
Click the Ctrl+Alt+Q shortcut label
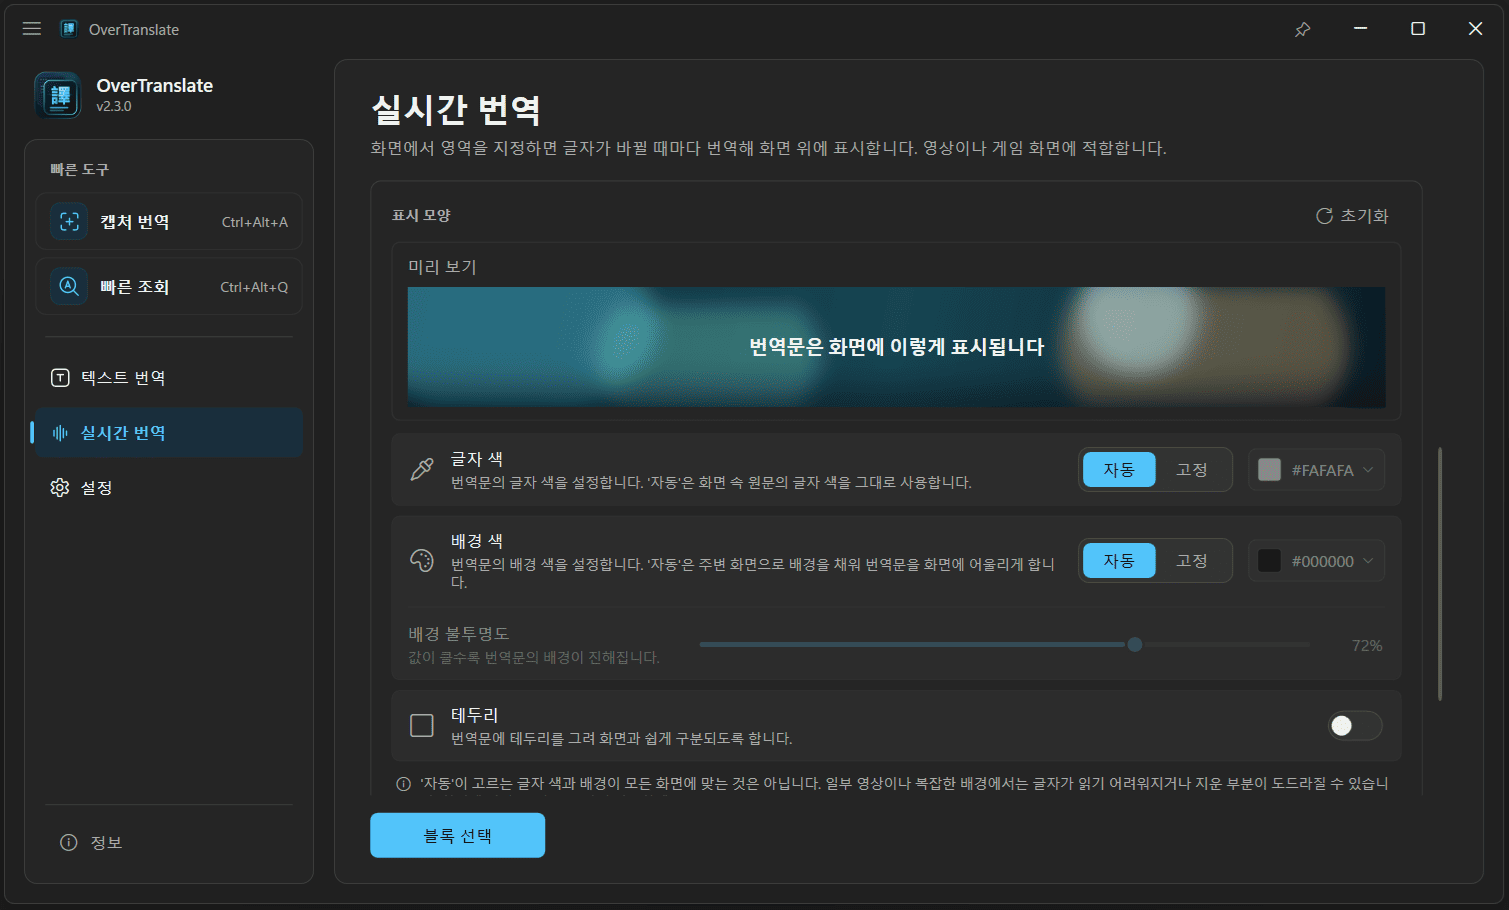pos(254,287)
